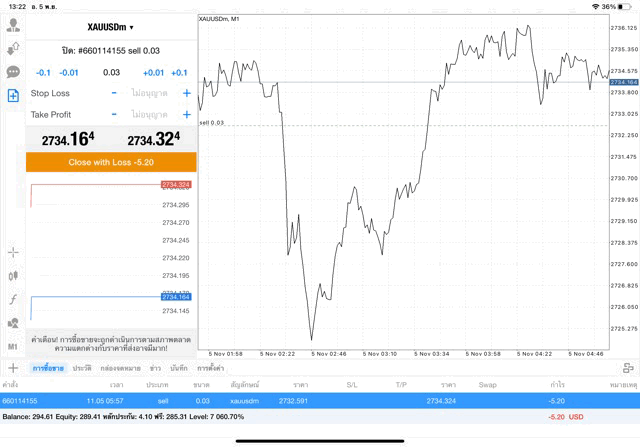The width and height of the screenshot is (640, 447).
Task: Decrease Take Profit with minus stepper
Action: [x=114, y=114]
